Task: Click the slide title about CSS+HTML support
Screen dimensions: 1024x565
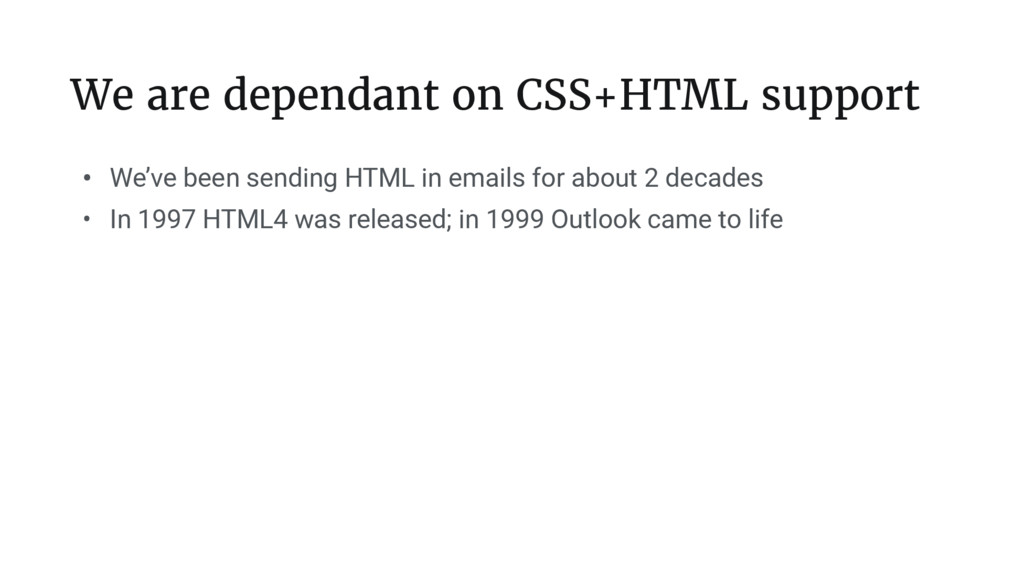Action: (495, 95)
